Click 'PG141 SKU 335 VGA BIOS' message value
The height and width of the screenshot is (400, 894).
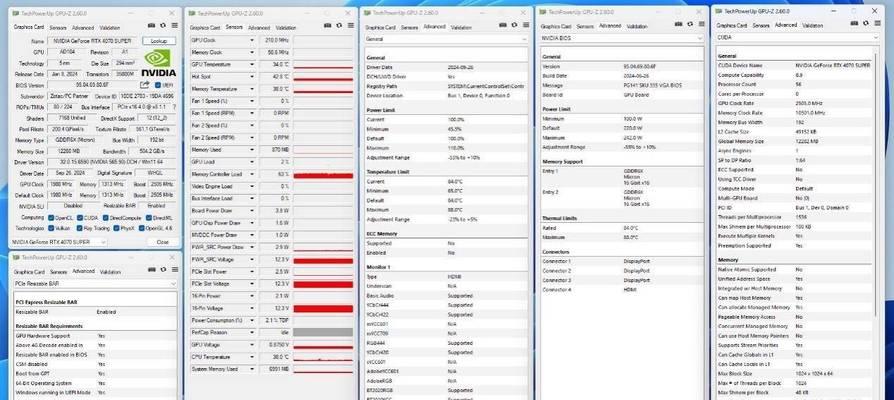click(652, 85)
